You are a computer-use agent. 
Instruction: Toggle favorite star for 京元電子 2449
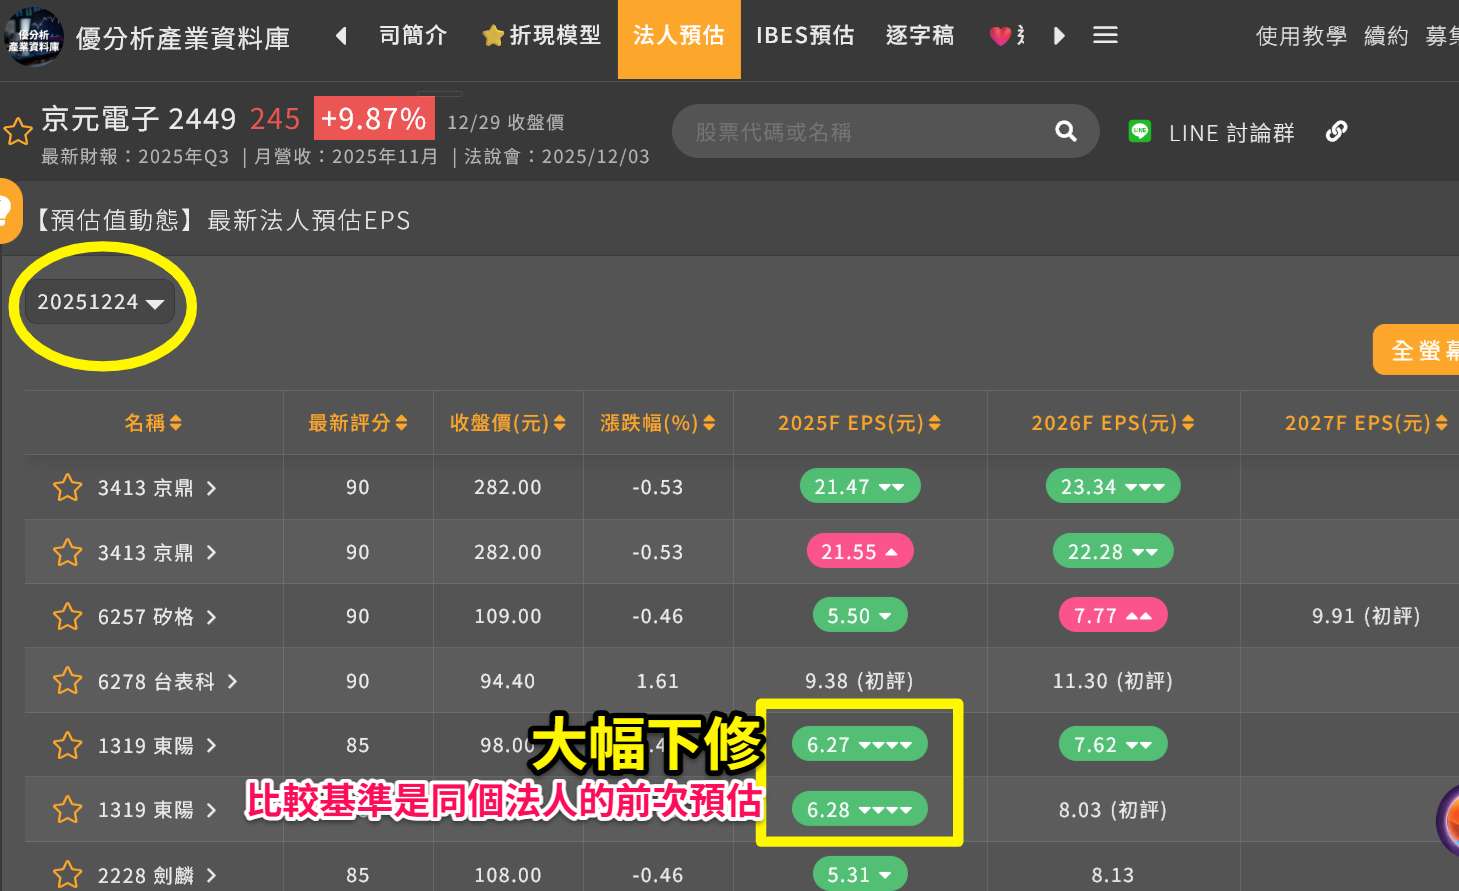point(18,131)
